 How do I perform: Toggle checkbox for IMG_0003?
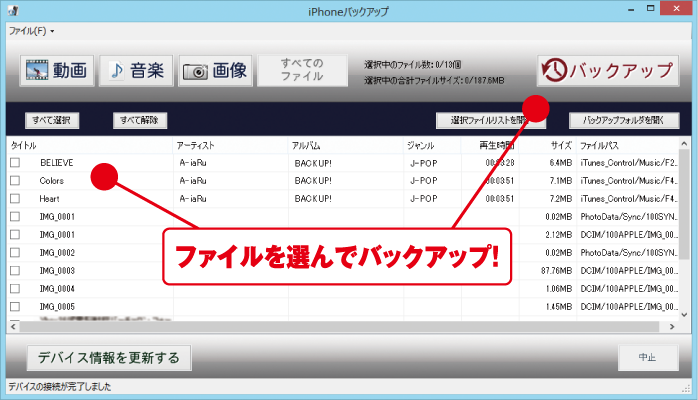tap(15, 270)
